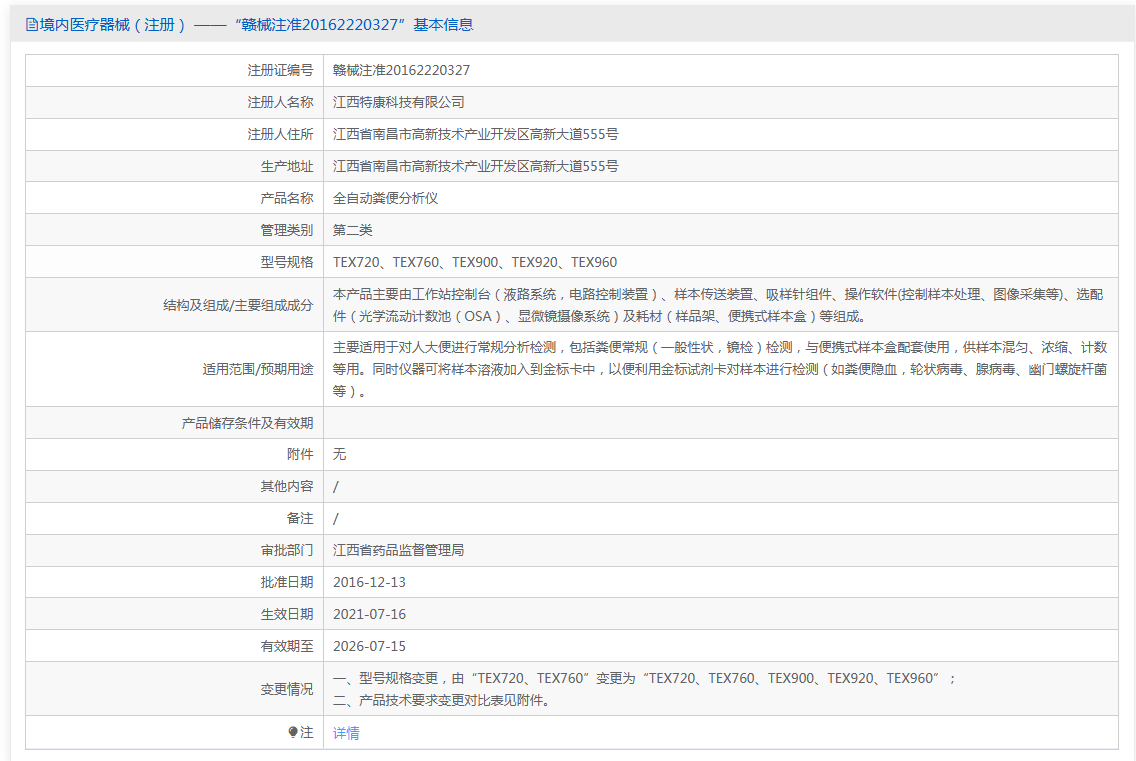Image resolution: width=1136 pixels, height=761 pixels.
Task: Click the lightbulb icon beside 注 label
Action: pos(293,733)
